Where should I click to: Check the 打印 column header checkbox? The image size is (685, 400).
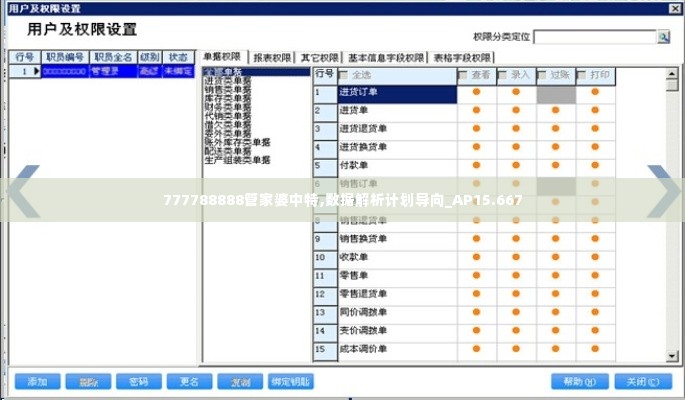pyautogui.click(x=582, y=75)
